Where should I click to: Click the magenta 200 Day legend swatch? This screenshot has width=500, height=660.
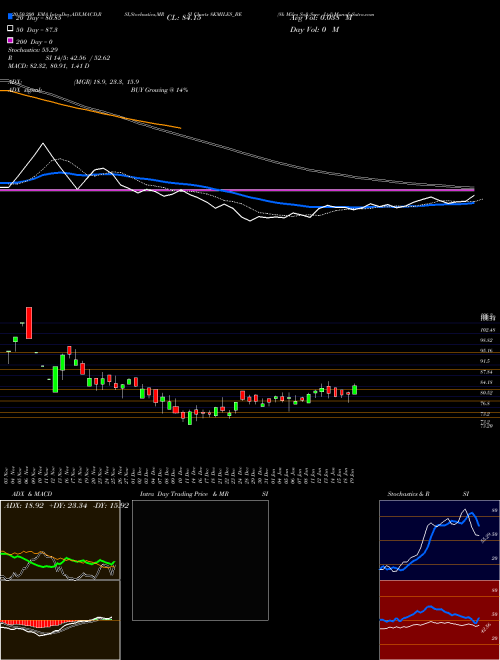pyautogui.click(x=10, y=41)
